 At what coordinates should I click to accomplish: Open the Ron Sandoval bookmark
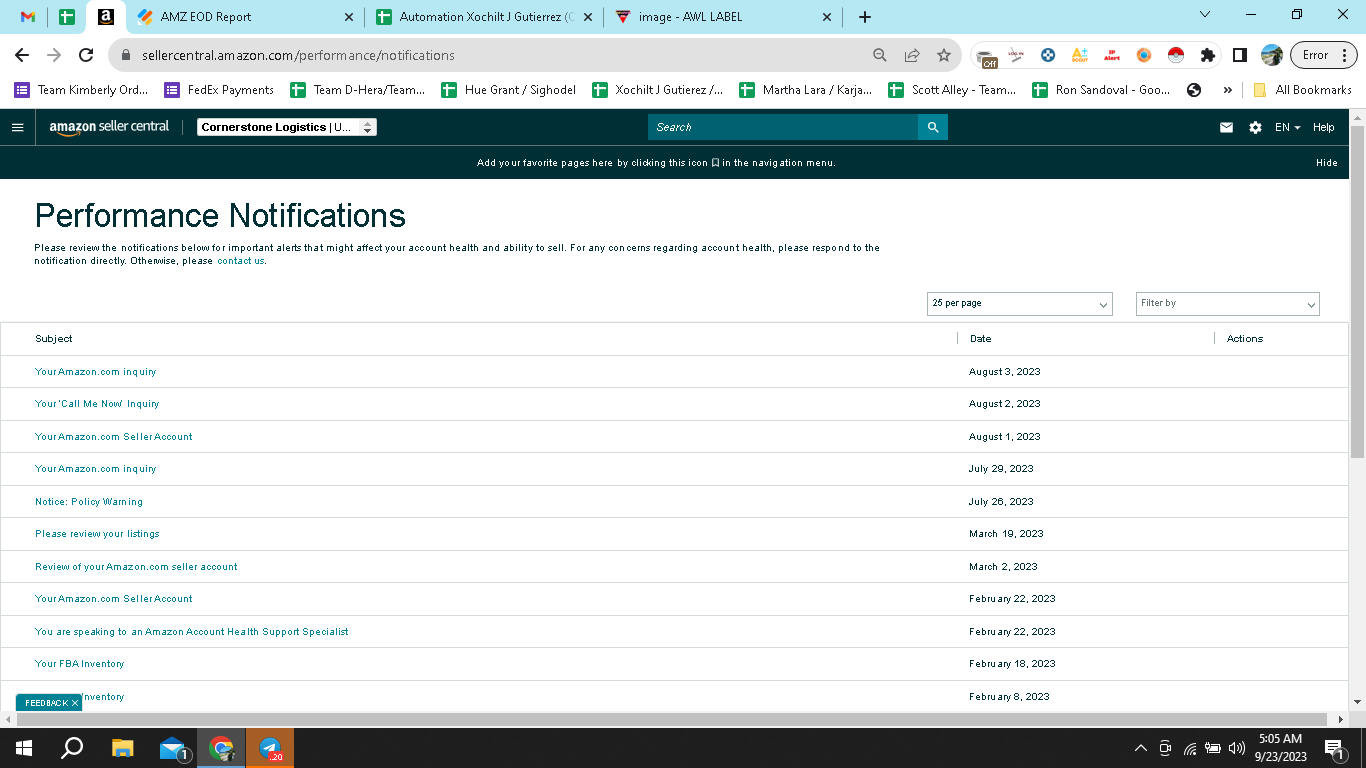(1101, 89)
